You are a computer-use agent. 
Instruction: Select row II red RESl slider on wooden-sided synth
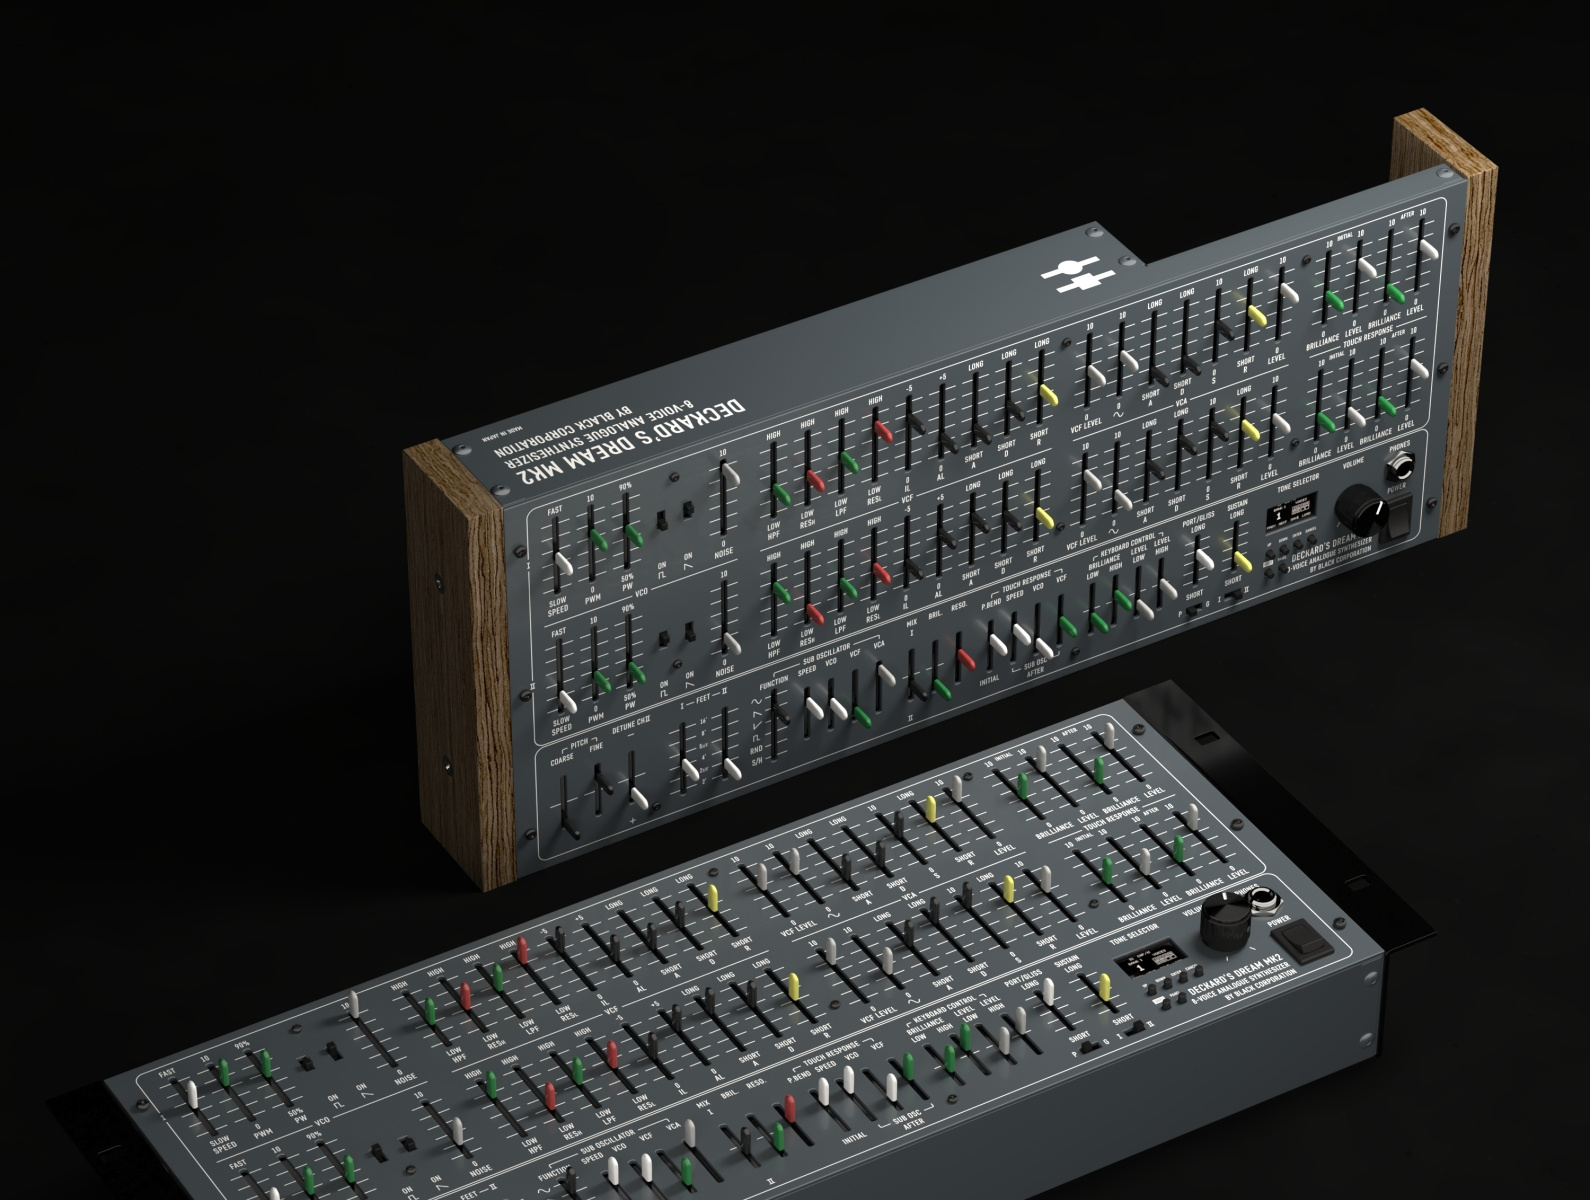[x=882, y=573]
